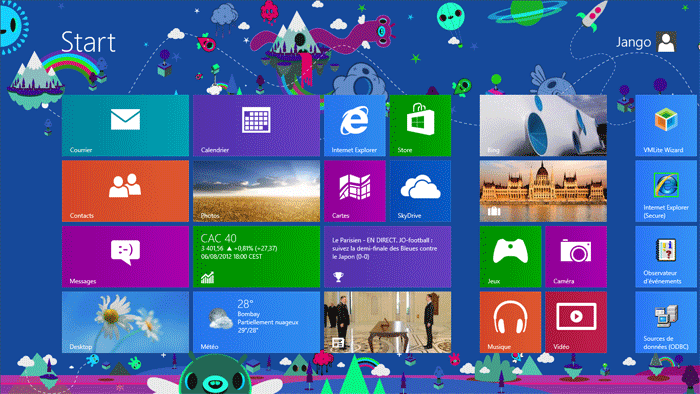The image size is (700, 394).
Task: Open the Météo Bombay weather tile
Action: coord(256,322)
